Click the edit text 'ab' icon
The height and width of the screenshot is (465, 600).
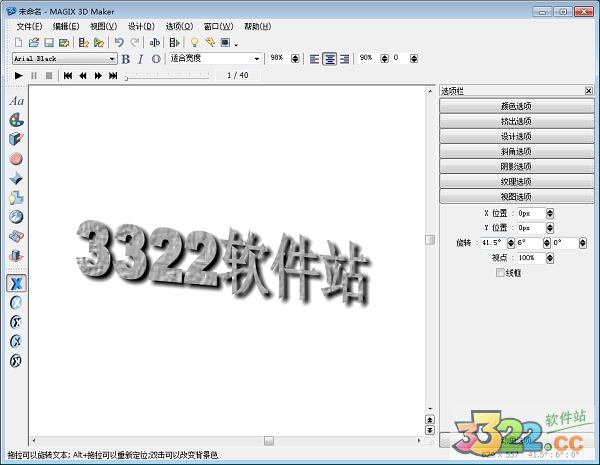point(155,42)
